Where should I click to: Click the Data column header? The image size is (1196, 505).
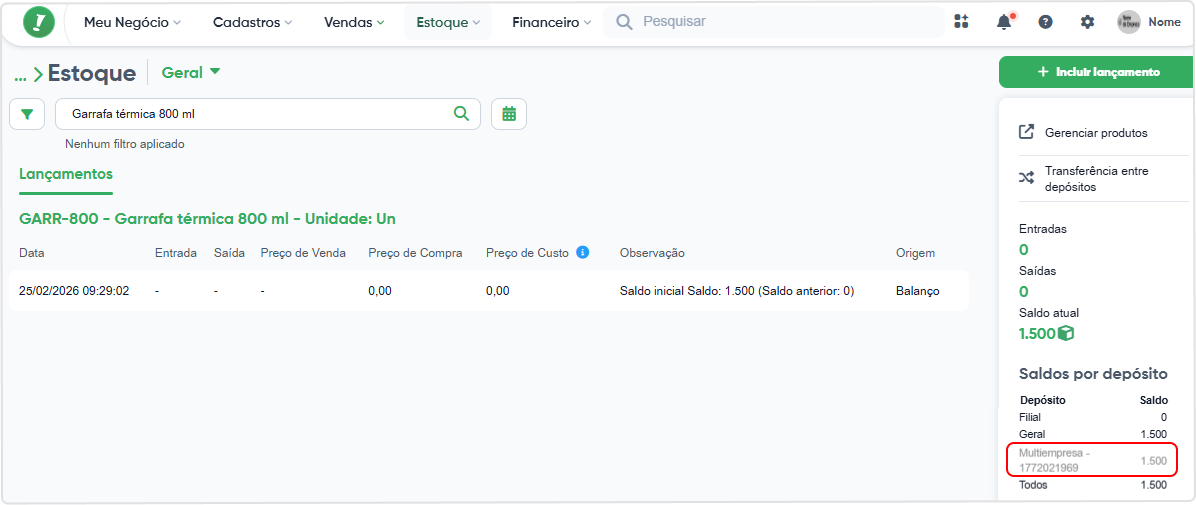coord(32,253)
